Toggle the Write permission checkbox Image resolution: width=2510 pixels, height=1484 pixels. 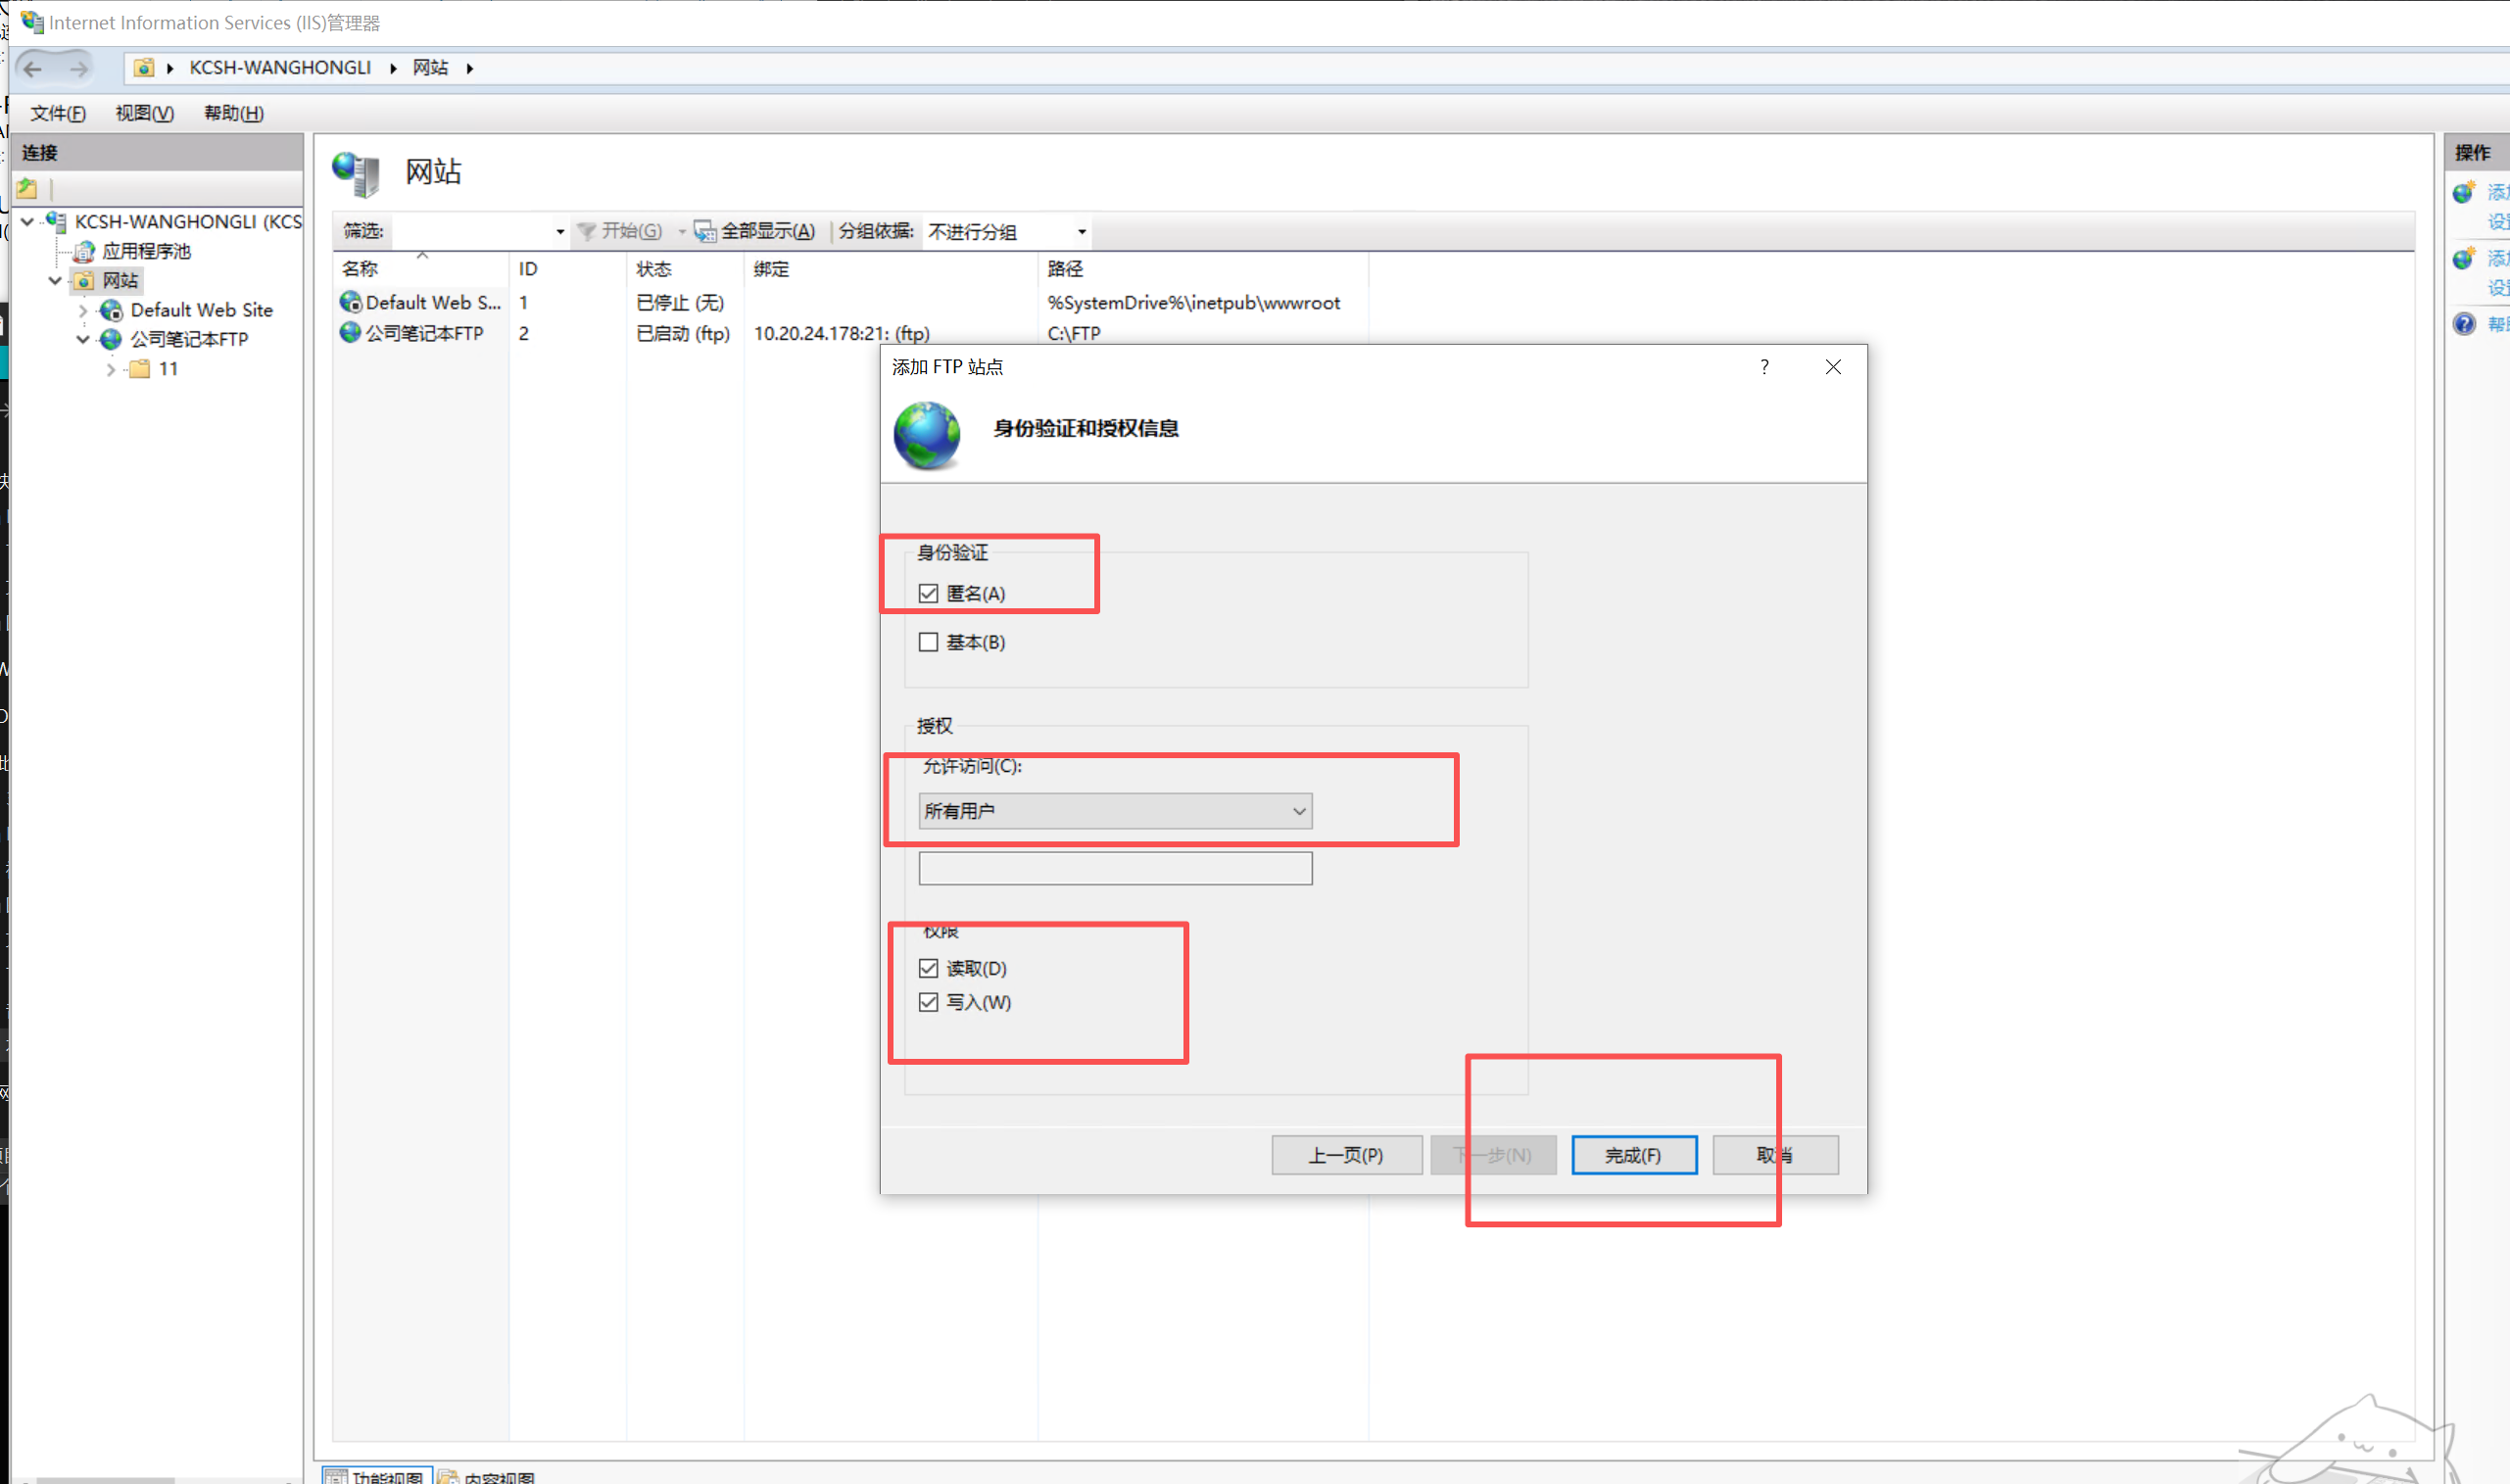pos(928,1002)
